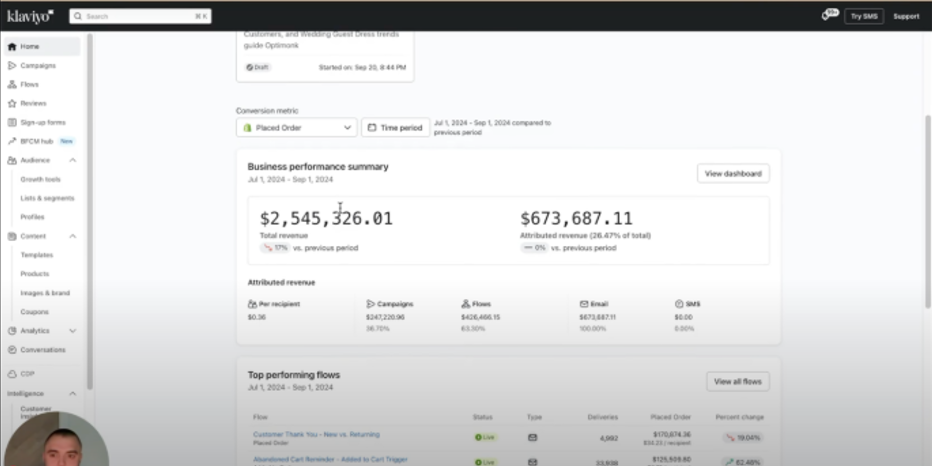
Task: Click the Search input field
Action: [x=140, y=16]
